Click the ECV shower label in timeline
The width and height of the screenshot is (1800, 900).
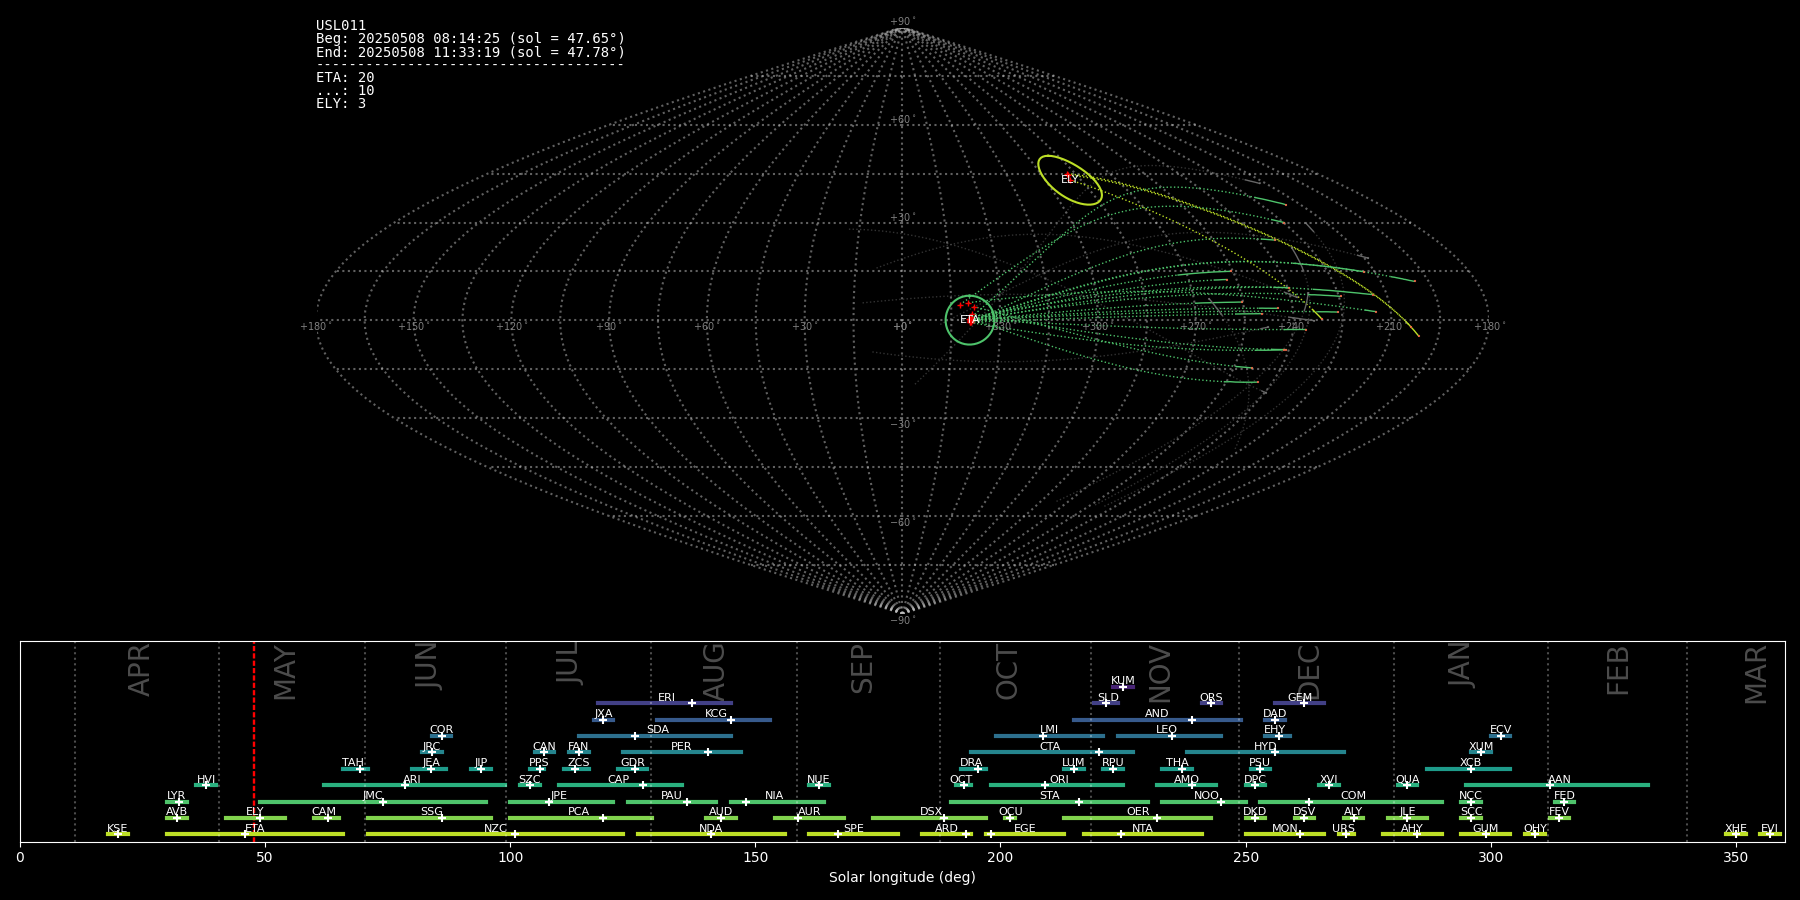[1500, 729]
